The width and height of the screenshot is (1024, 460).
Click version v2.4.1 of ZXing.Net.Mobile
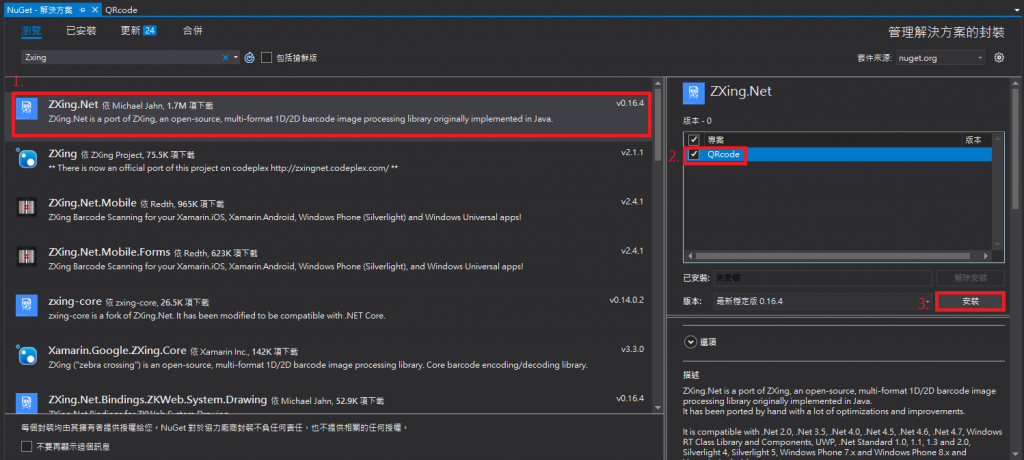[x=633, y=202]
